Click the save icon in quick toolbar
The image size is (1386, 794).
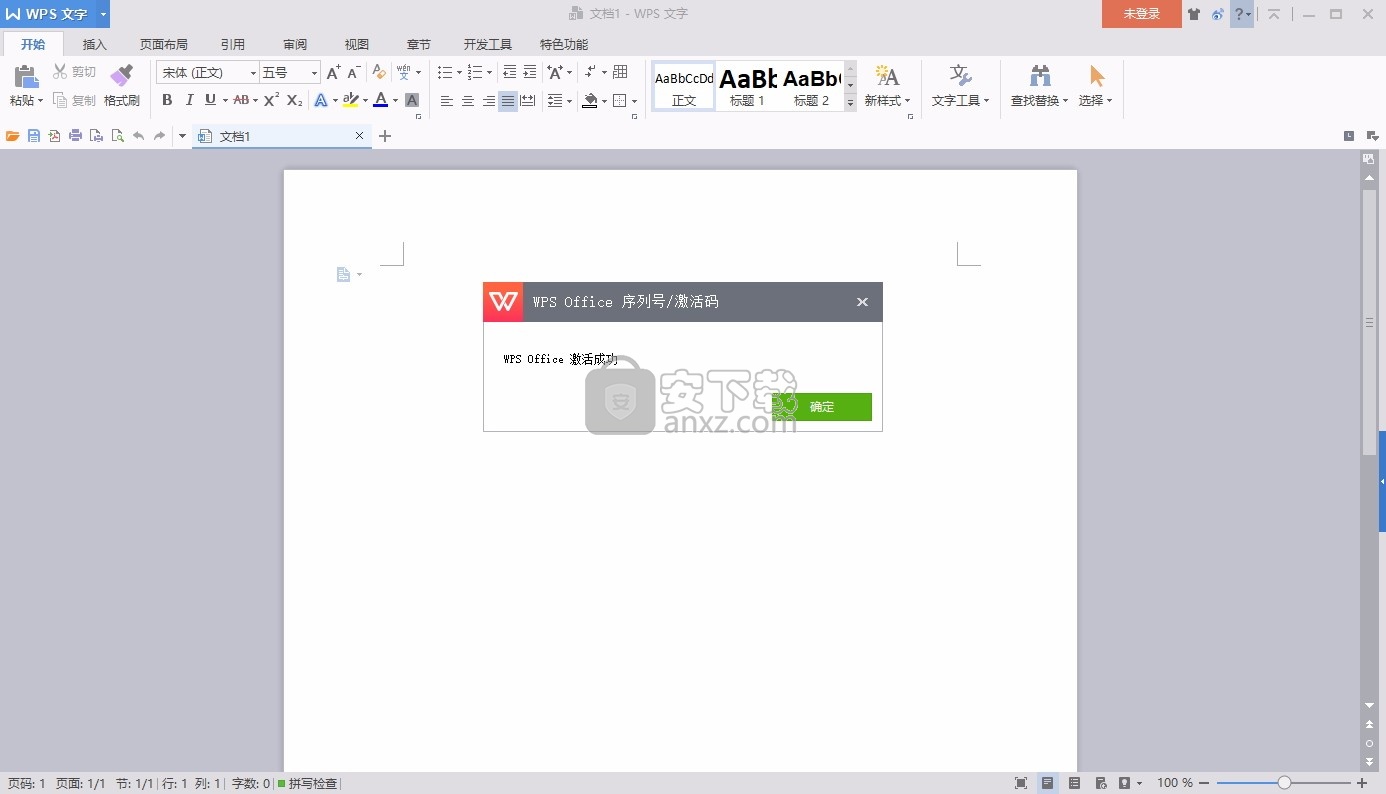click(x=34, y=136)
